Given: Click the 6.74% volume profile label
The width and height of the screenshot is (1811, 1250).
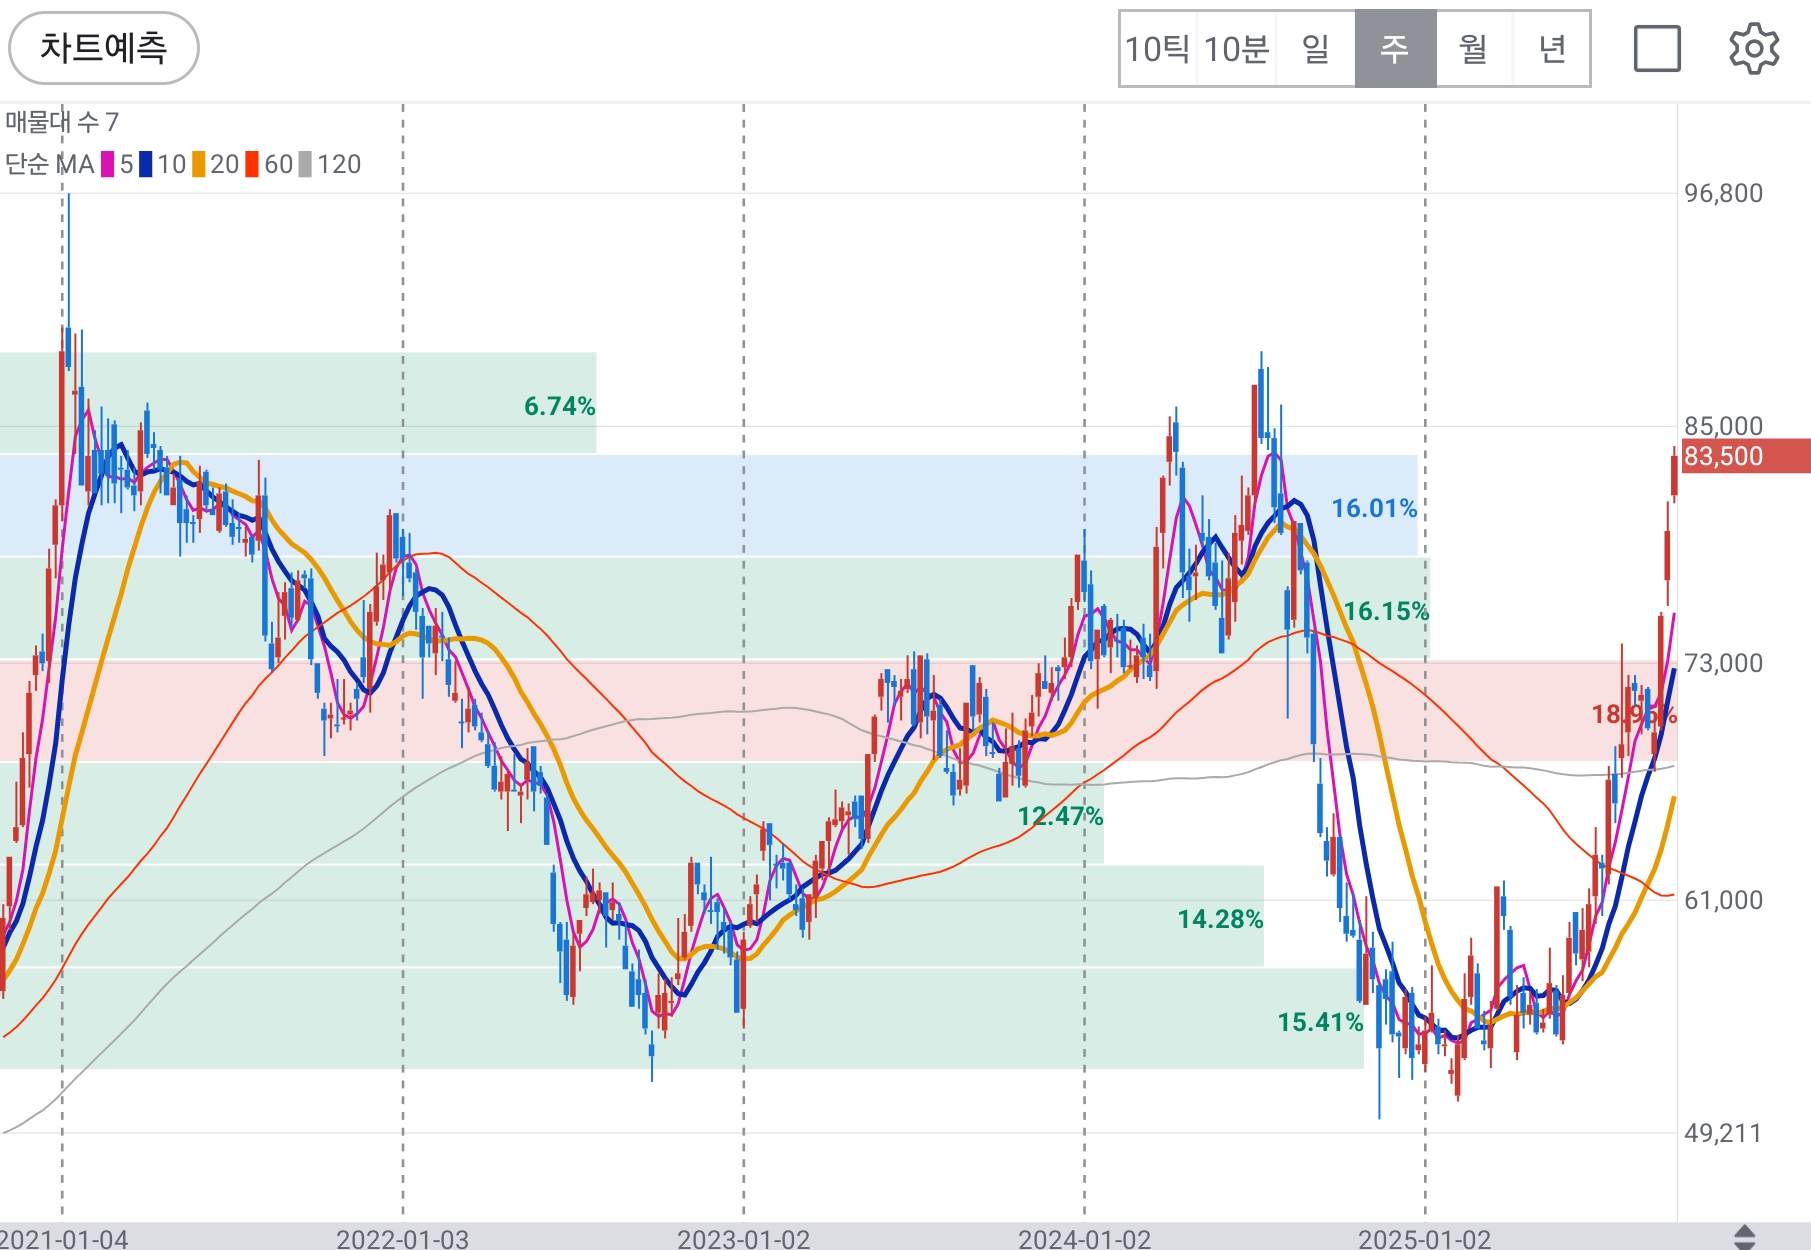Looking at the screenshot, I should (560, 406).
